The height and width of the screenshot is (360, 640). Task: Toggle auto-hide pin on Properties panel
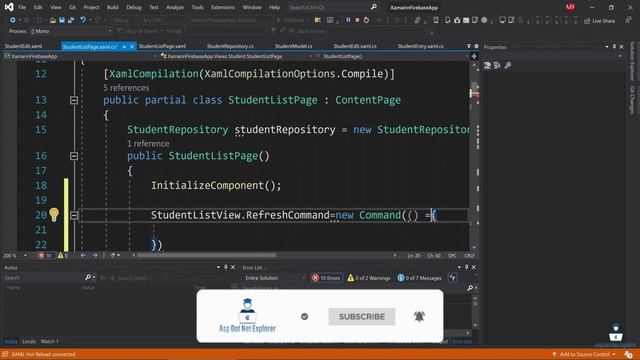tap(614, 47)
